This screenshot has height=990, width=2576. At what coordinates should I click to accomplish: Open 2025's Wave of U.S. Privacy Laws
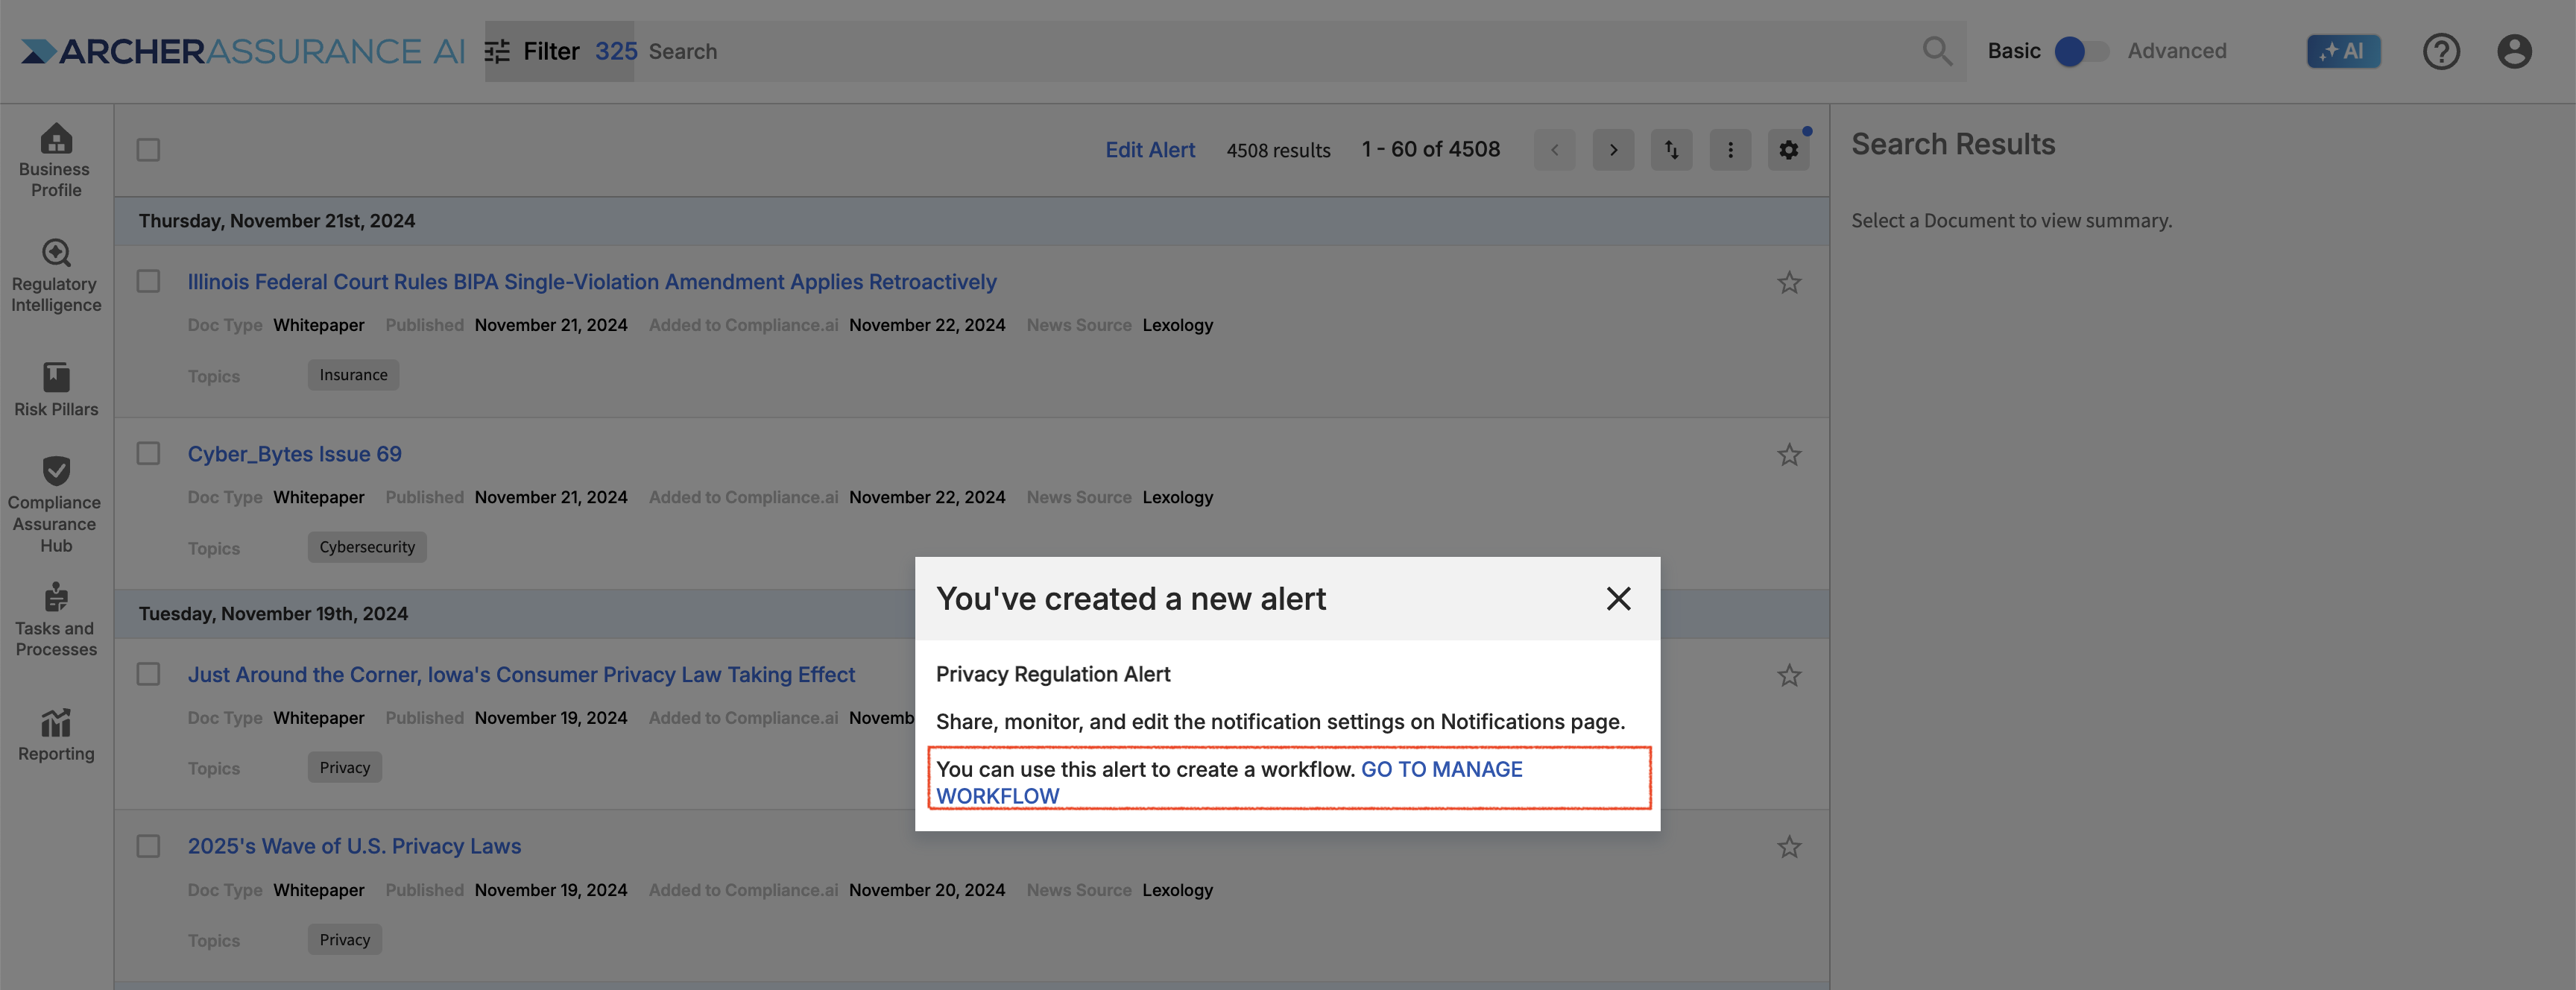pyautogui.click(x=354, y=846)
